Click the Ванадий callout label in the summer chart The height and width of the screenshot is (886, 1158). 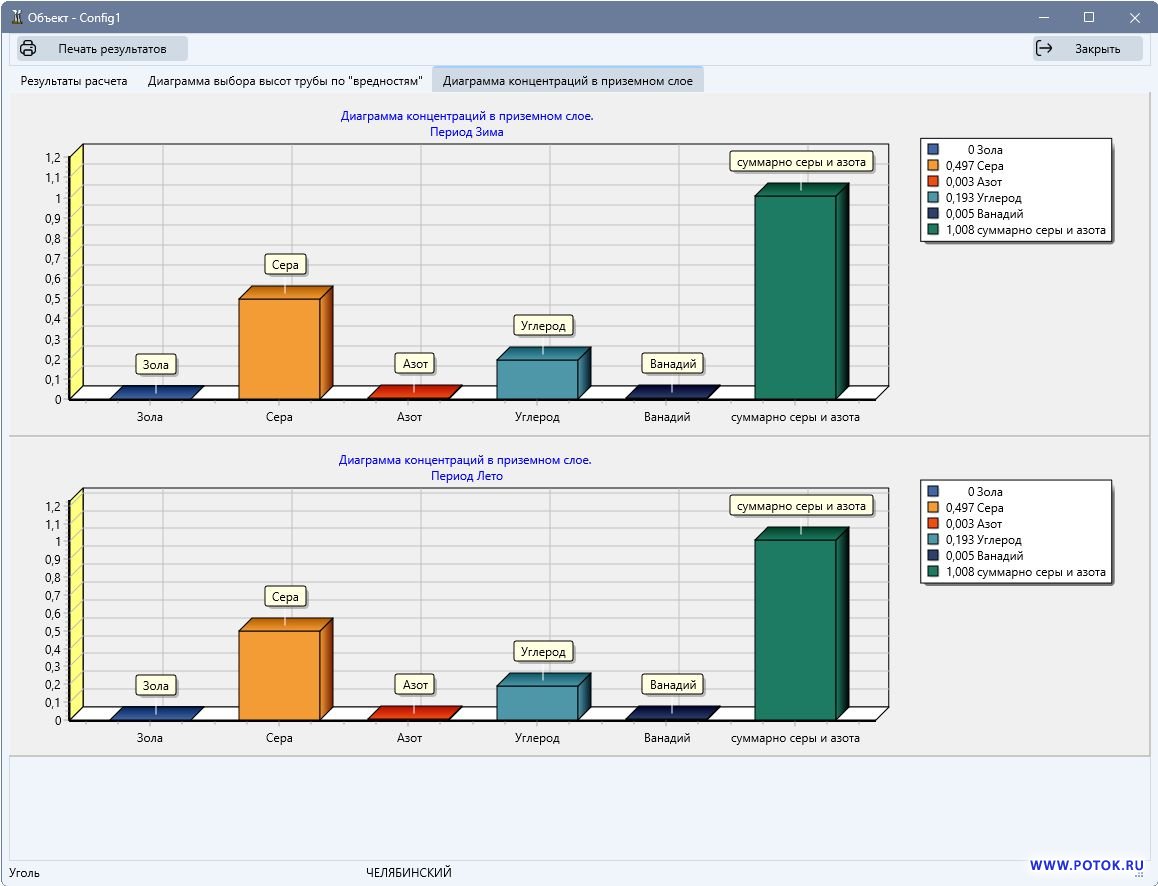673,685
